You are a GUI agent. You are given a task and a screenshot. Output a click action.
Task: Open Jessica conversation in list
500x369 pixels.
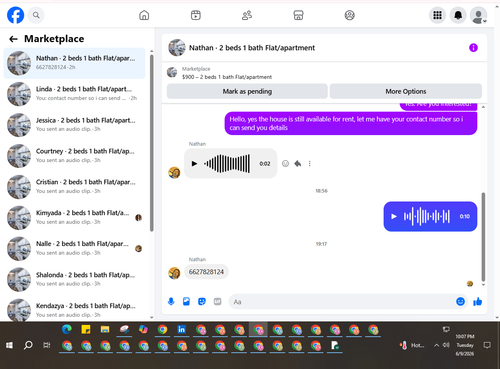(74, 125)
